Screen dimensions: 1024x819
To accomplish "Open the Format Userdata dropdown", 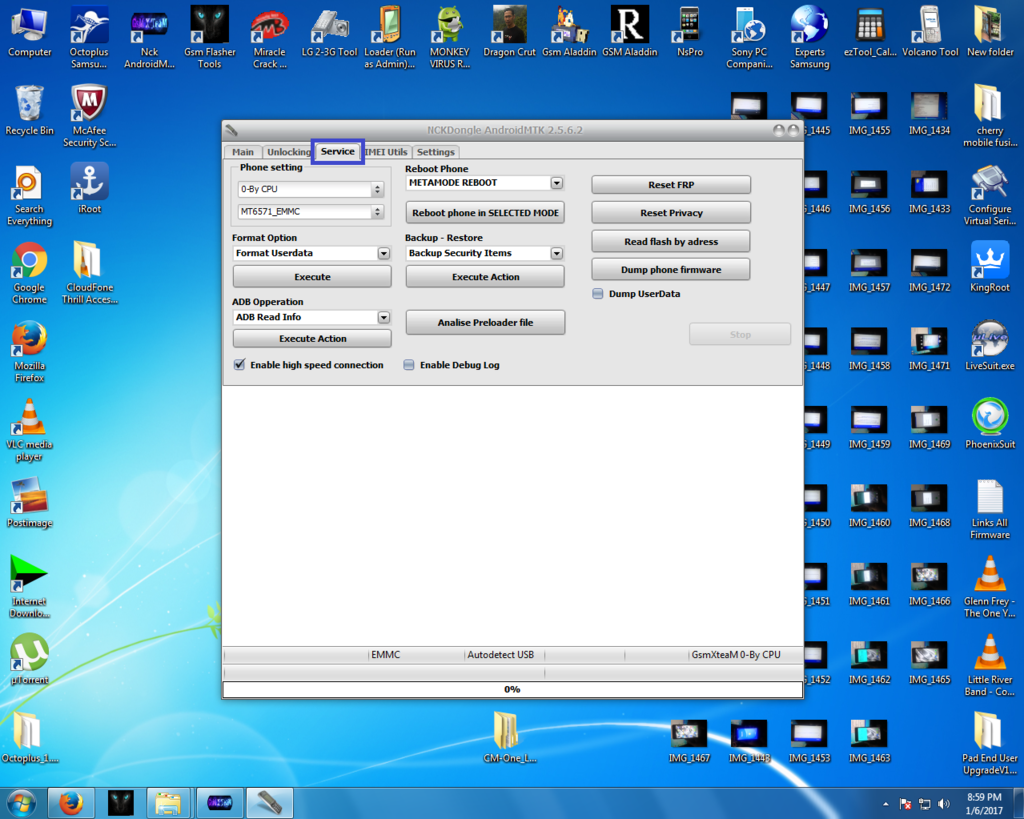I will pyautogui.click(x=383, y=254).
